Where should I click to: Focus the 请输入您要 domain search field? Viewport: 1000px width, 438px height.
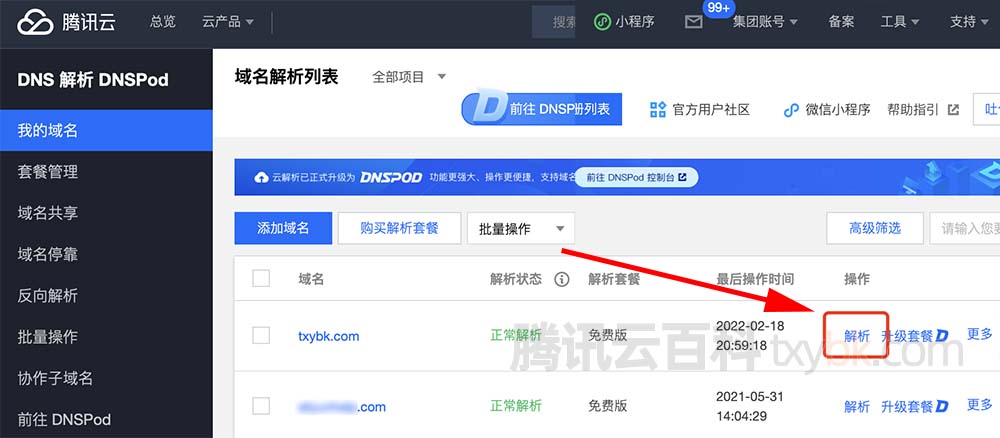coord(965,228)
